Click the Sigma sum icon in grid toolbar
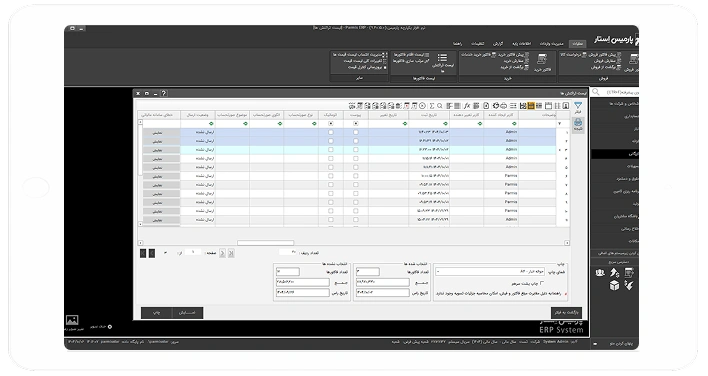The height and width of the screenshot is (376, 708). tap(432, 106)
